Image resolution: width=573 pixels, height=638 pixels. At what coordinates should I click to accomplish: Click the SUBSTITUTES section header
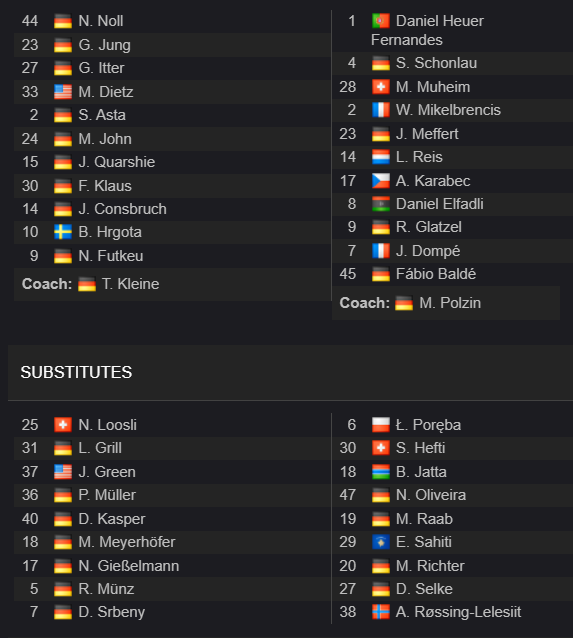point(76,372)
